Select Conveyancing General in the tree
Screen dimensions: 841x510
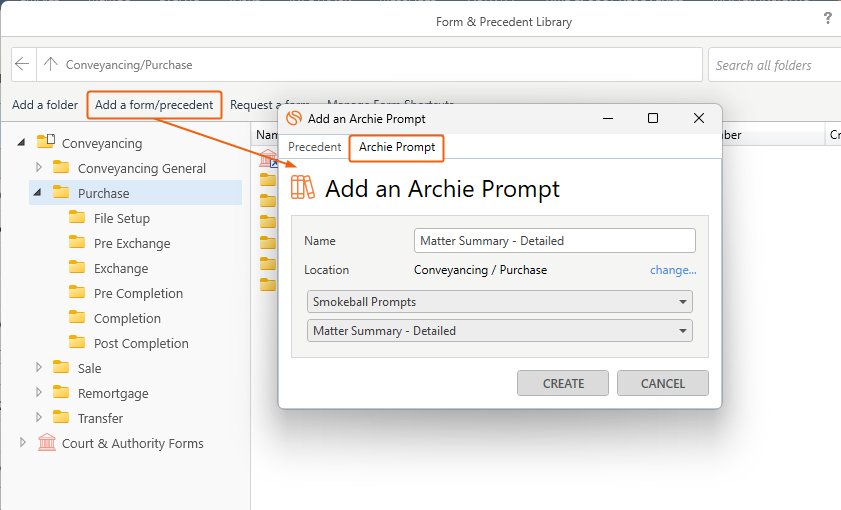[142, 168]
